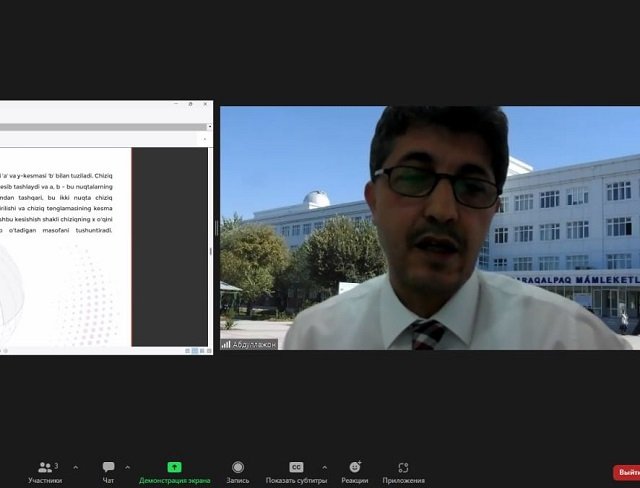
Task: Open the Participants panel (Участники)
Action: [45, 471]
